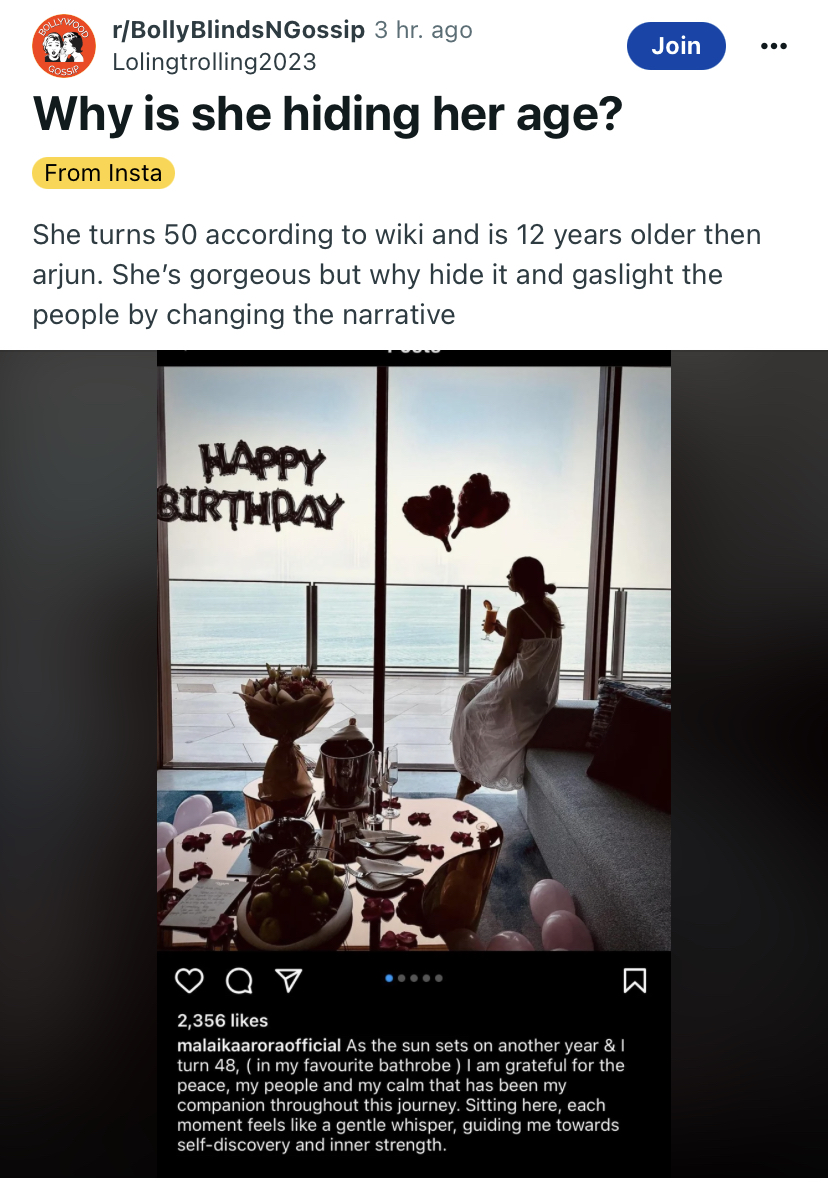The image size is (828, 1183).
Task: Tap the speech bubble comment icon
Action: click(x=239, y=981)
